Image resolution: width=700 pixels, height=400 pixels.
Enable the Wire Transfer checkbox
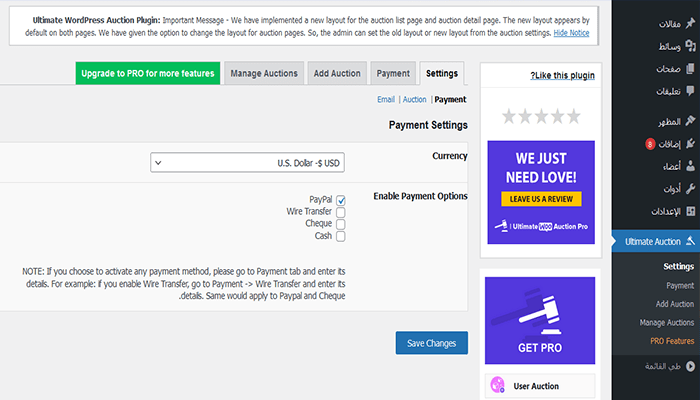tap(341, 212)
